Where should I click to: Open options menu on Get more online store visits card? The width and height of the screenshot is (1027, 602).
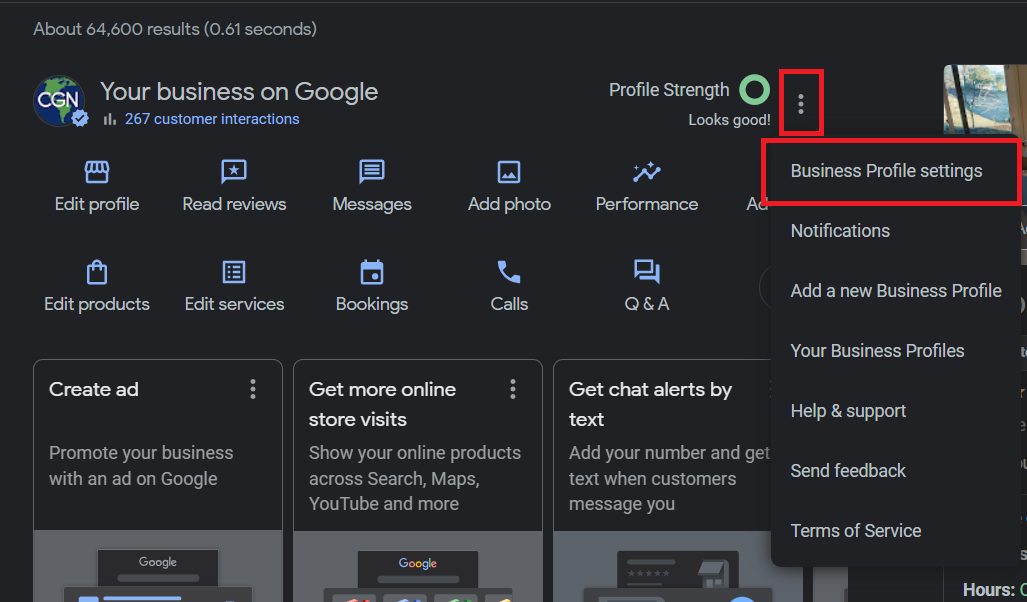pyautogui.click(x=513, y=389)
